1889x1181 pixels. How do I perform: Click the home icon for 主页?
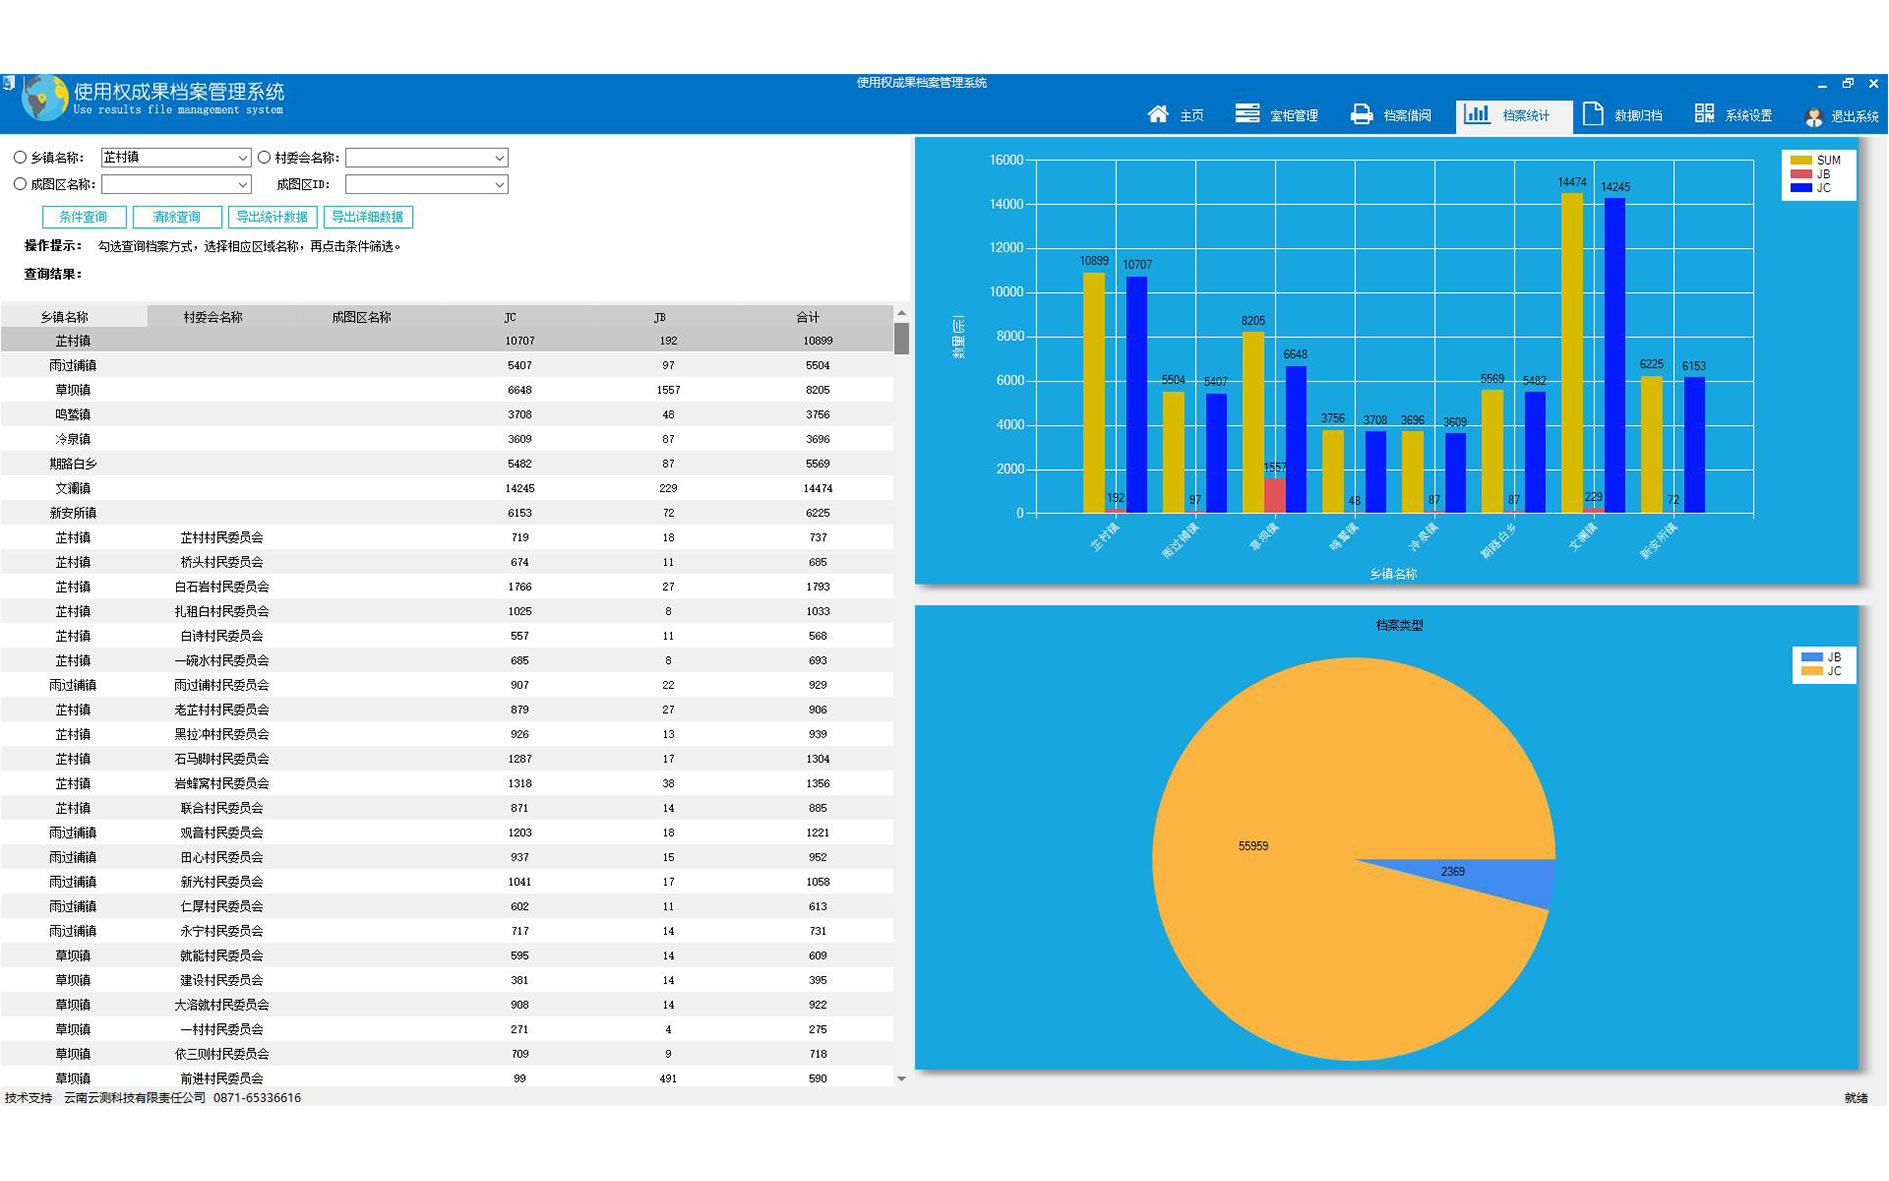click(1158, 114)
